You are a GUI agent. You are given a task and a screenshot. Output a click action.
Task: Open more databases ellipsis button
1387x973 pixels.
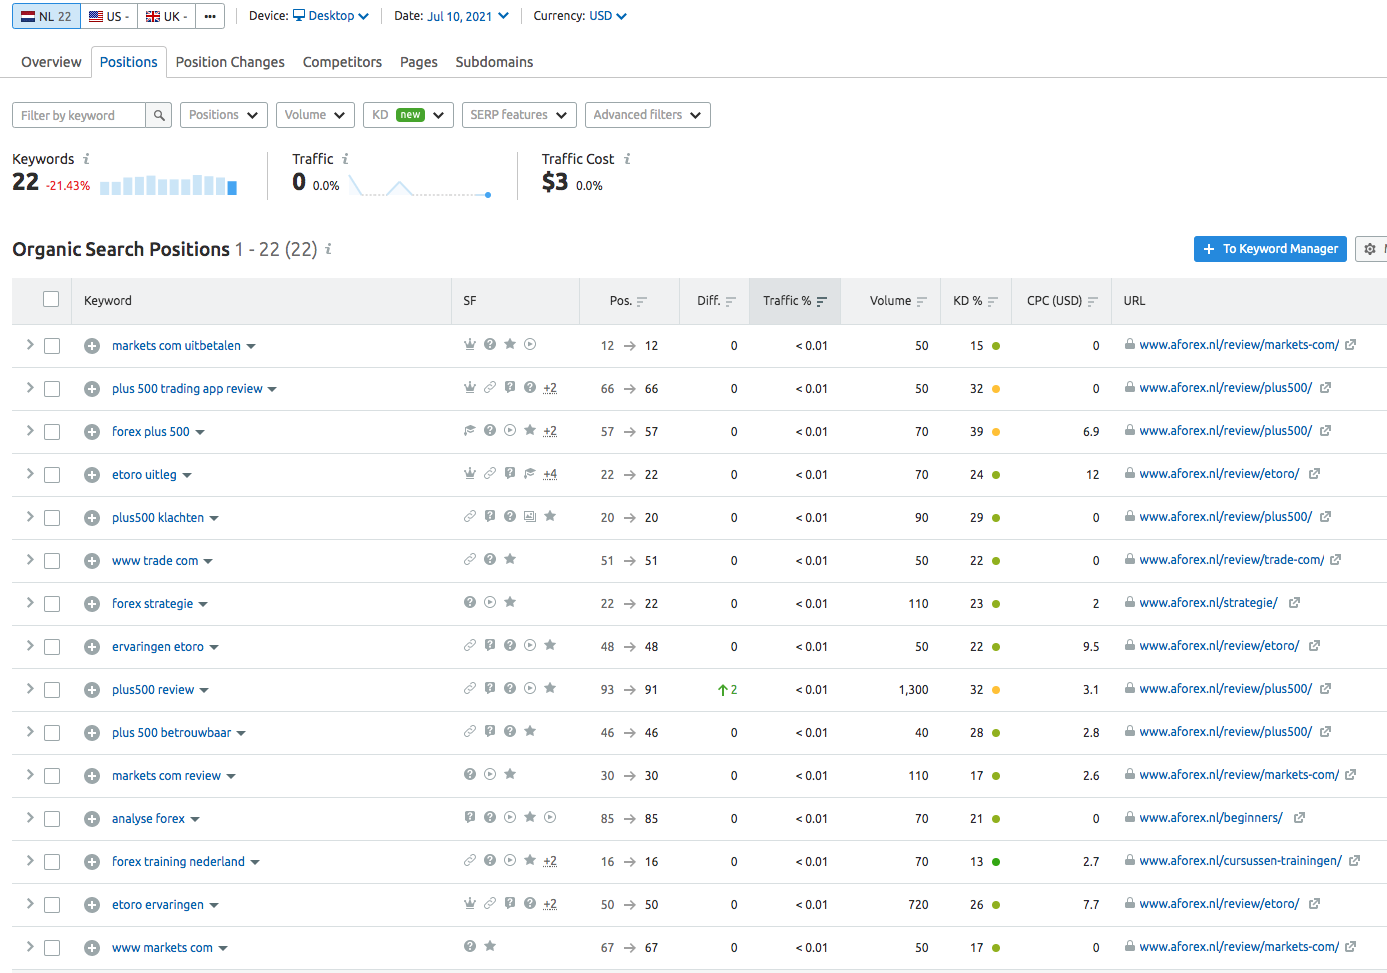coord(210,16)
